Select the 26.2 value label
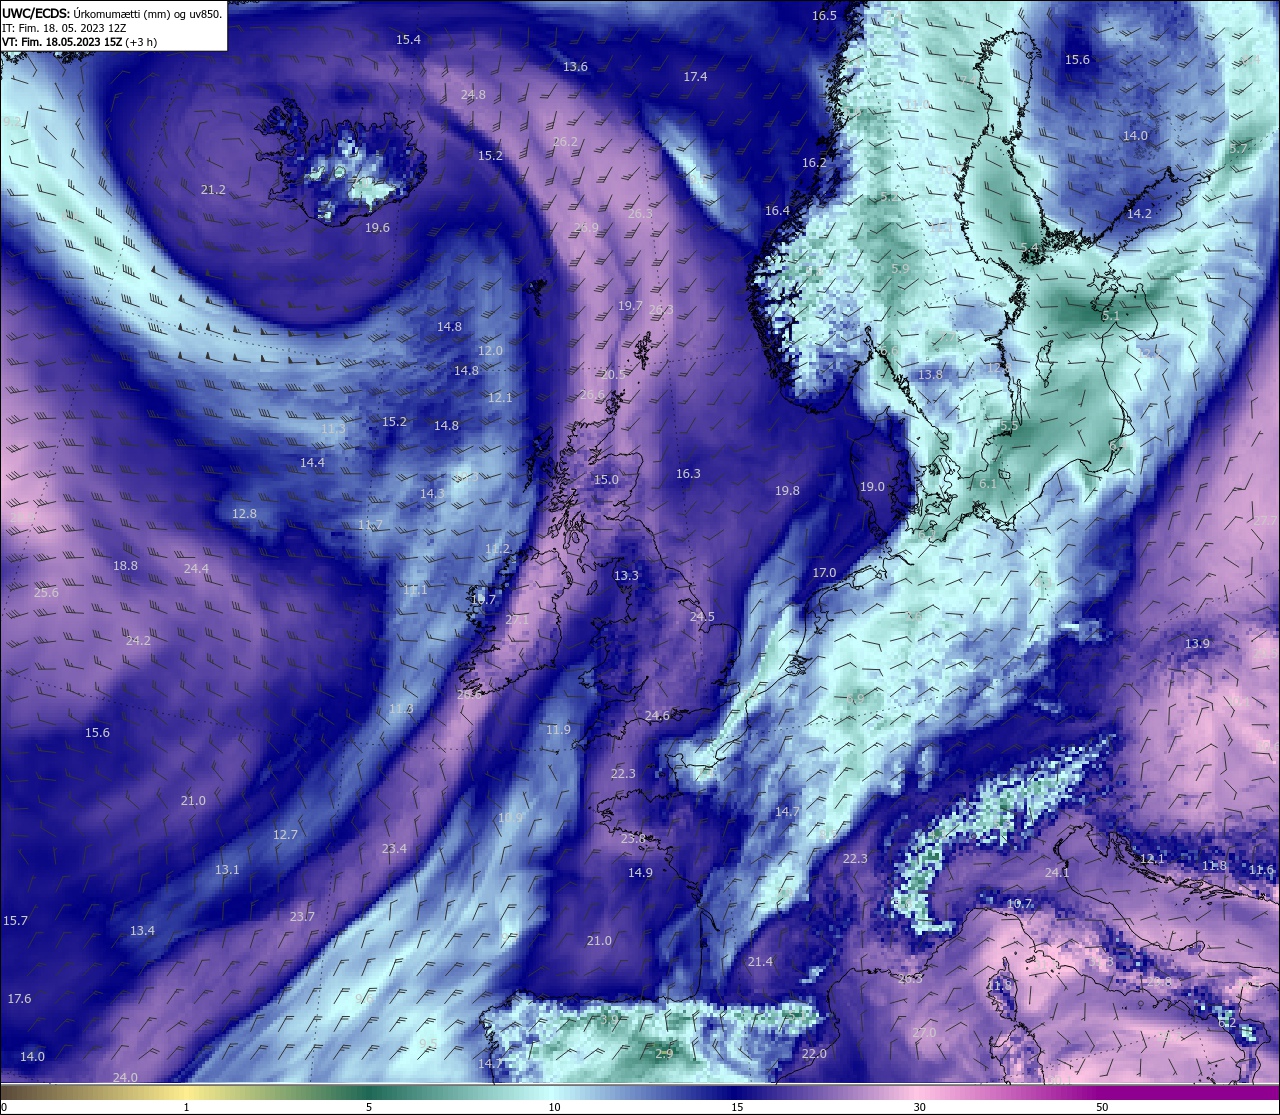The image size is (1280, 1115). click(x=565, y=142)
